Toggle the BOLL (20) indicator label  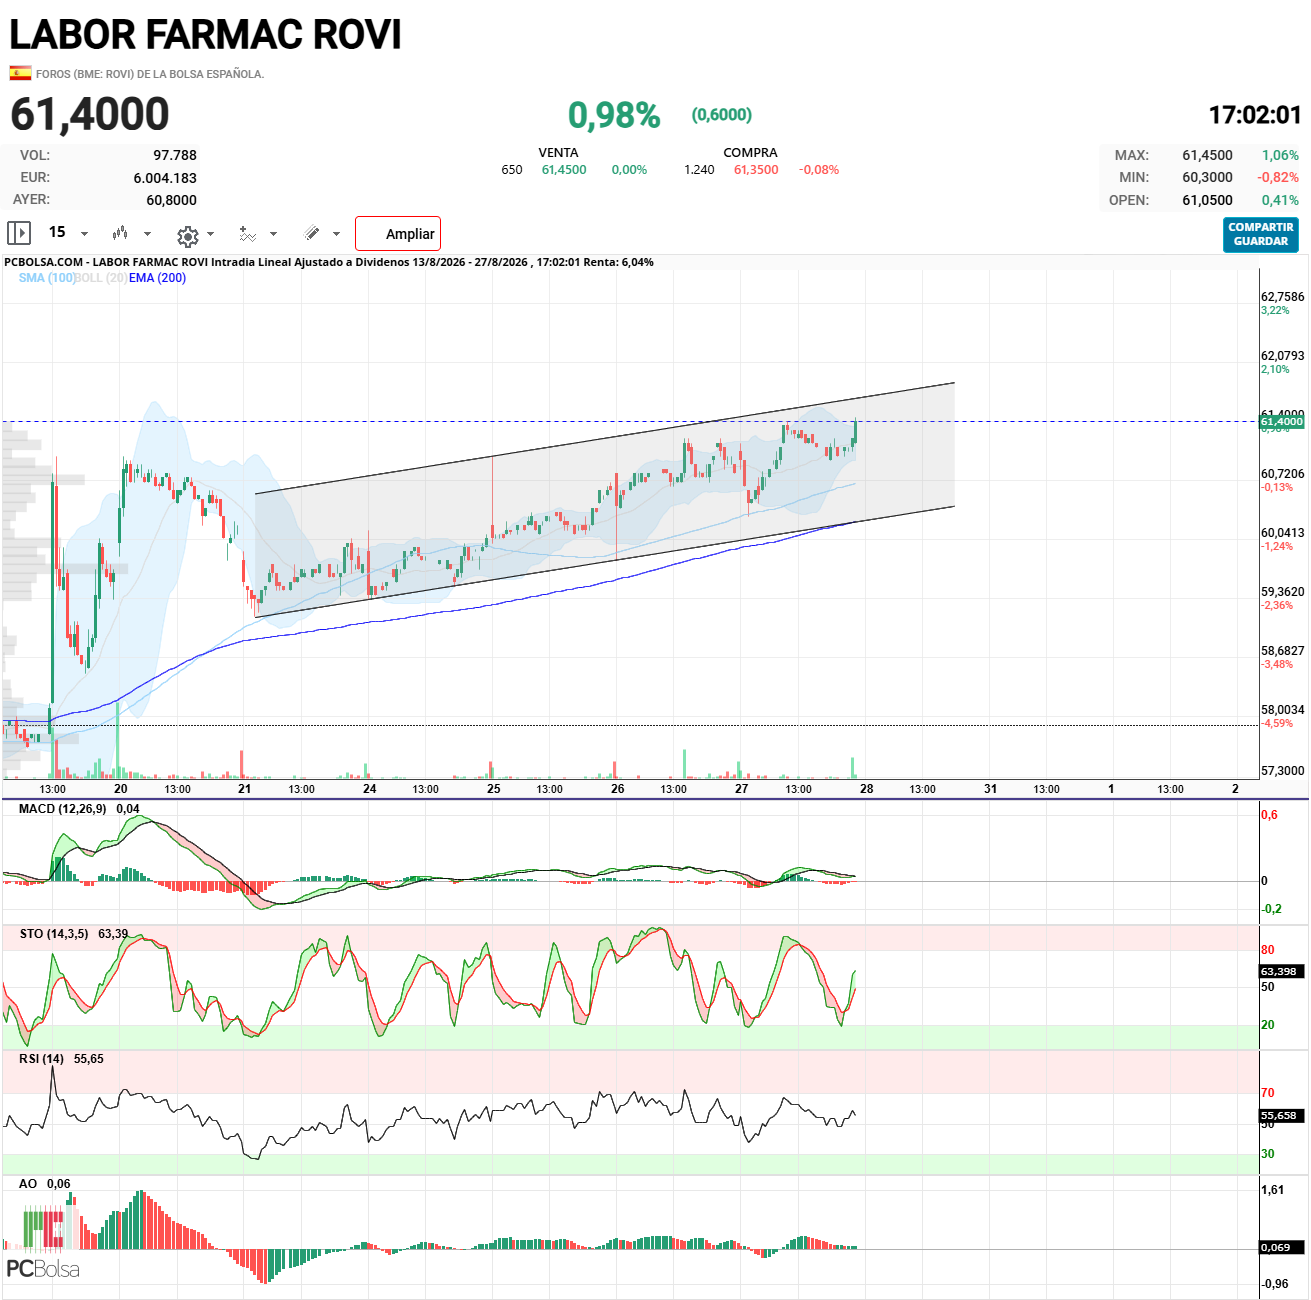pos(101,278)
